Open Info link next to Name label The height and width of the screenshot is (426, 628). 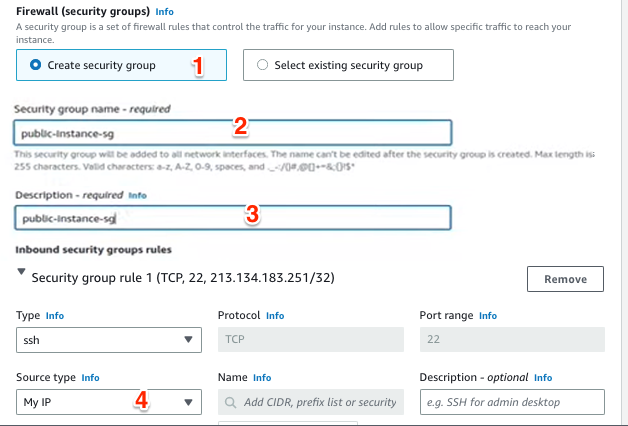click(x=262, y=378)
